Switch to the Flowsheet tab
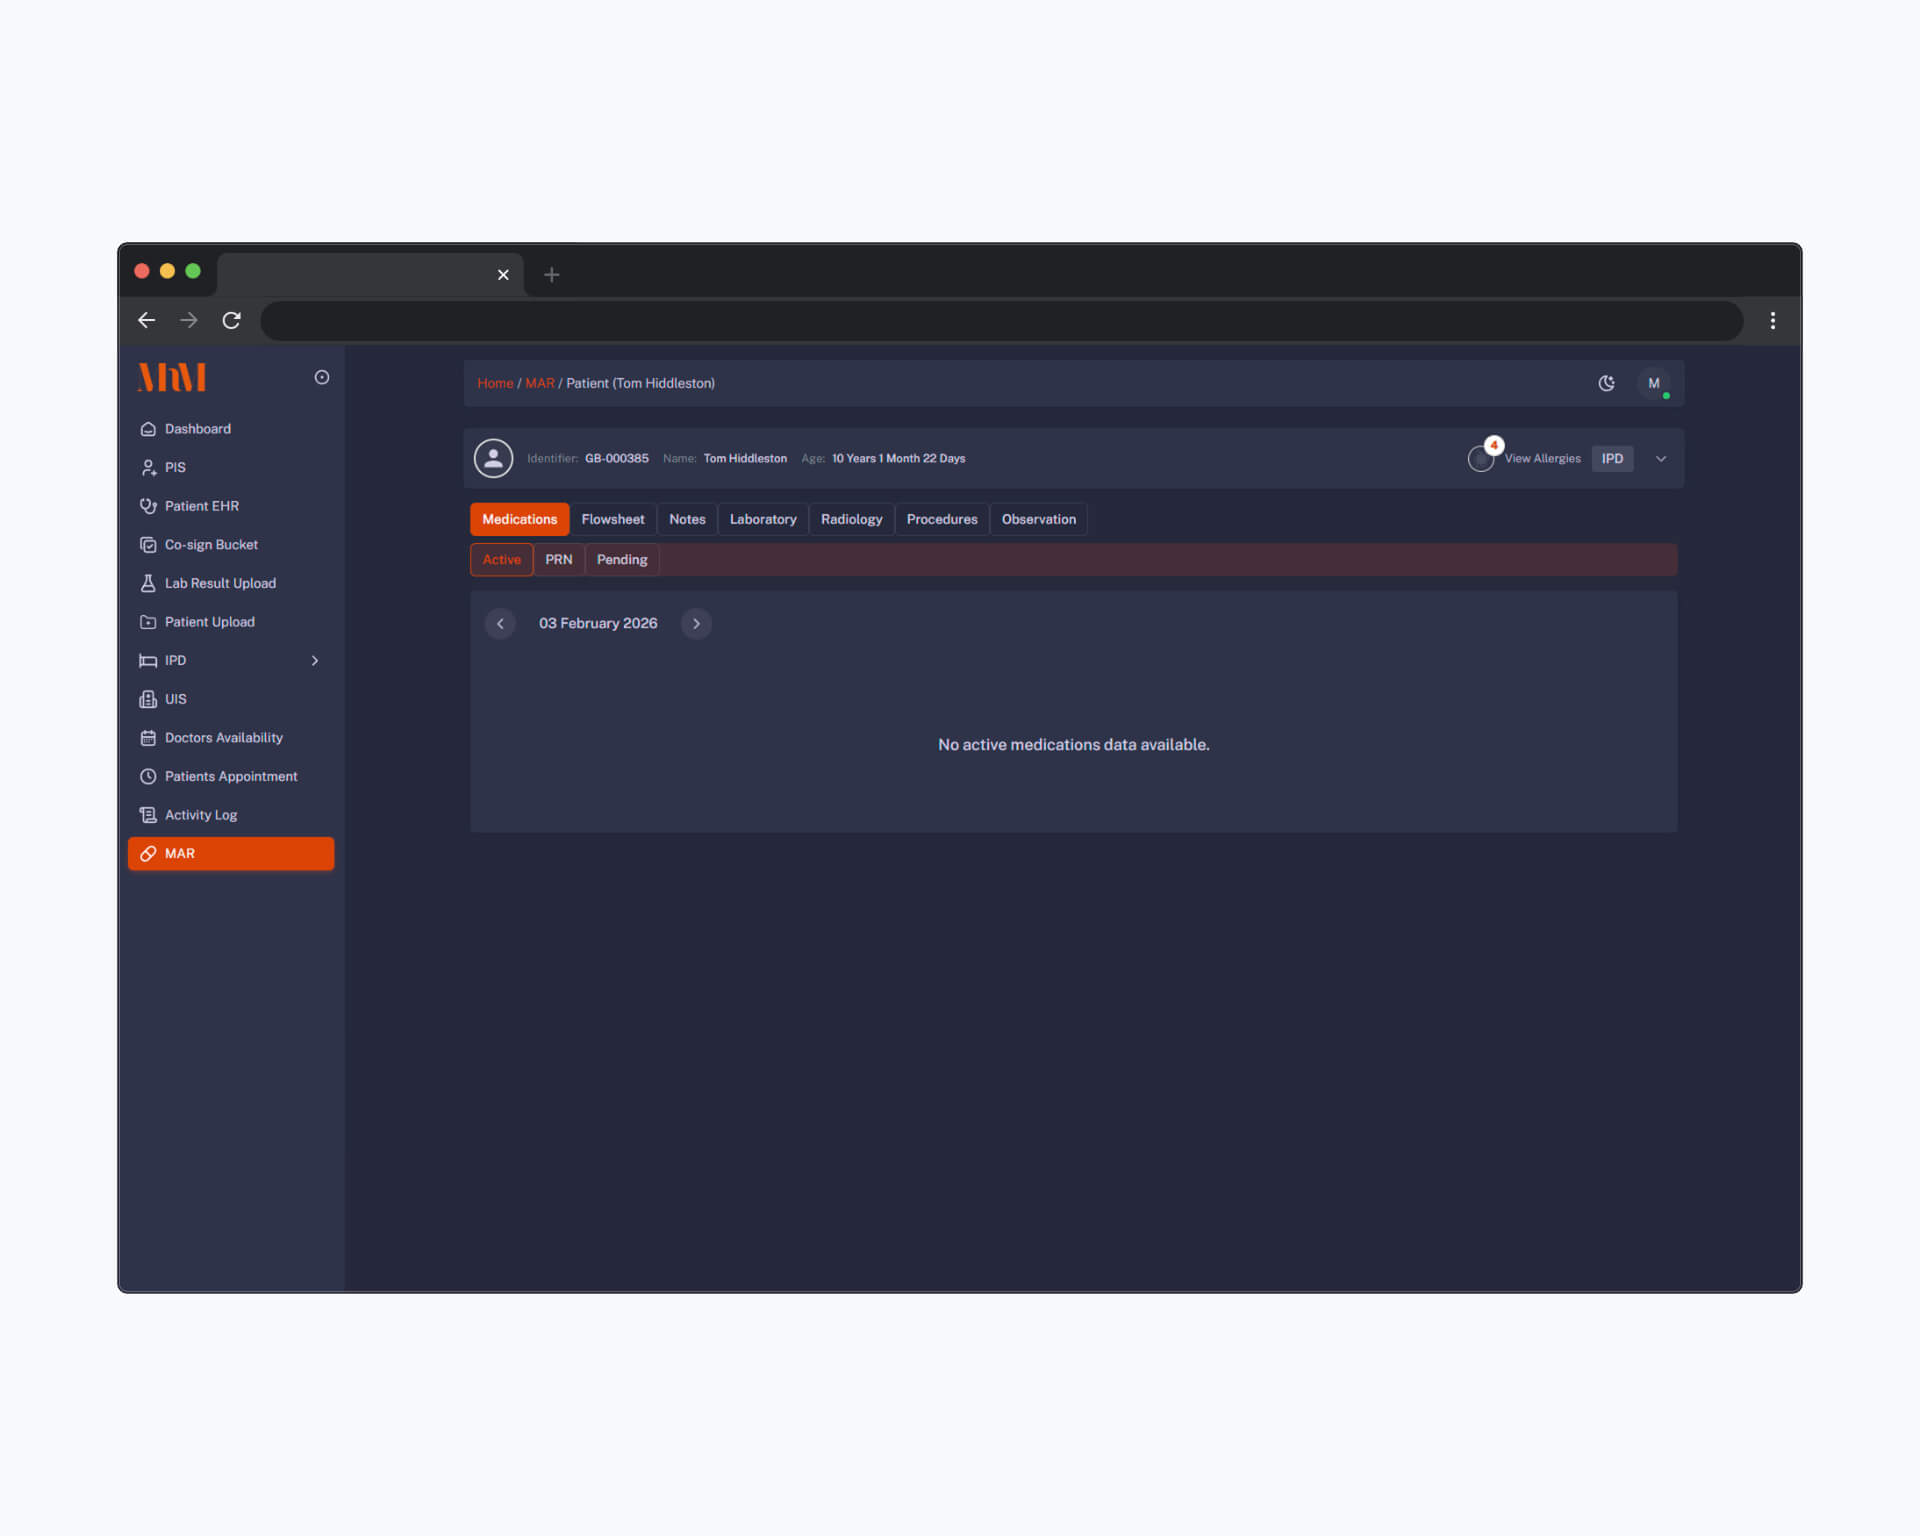 coord(612,519)
